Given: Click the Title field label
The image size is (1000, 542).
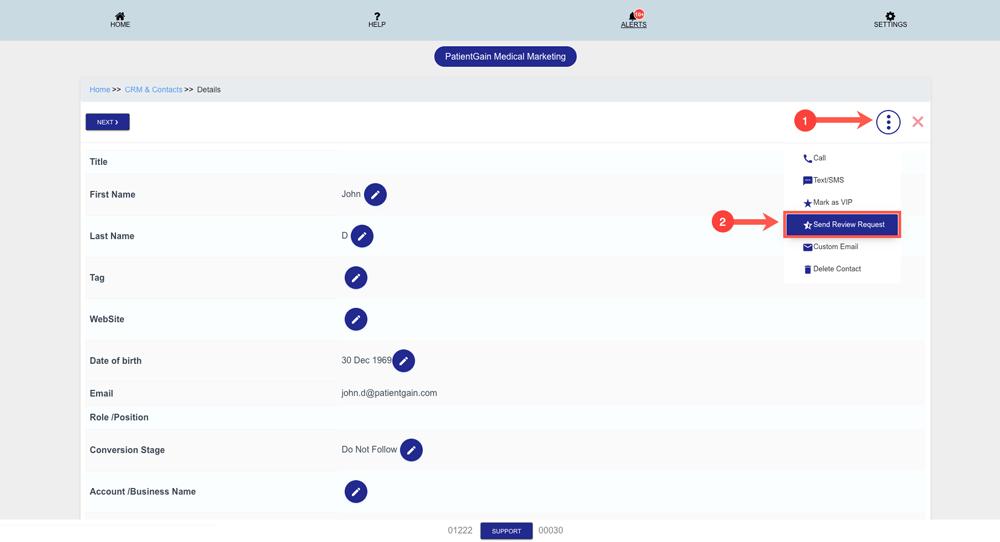Looking at the screenshot, I should pos(98,162).
